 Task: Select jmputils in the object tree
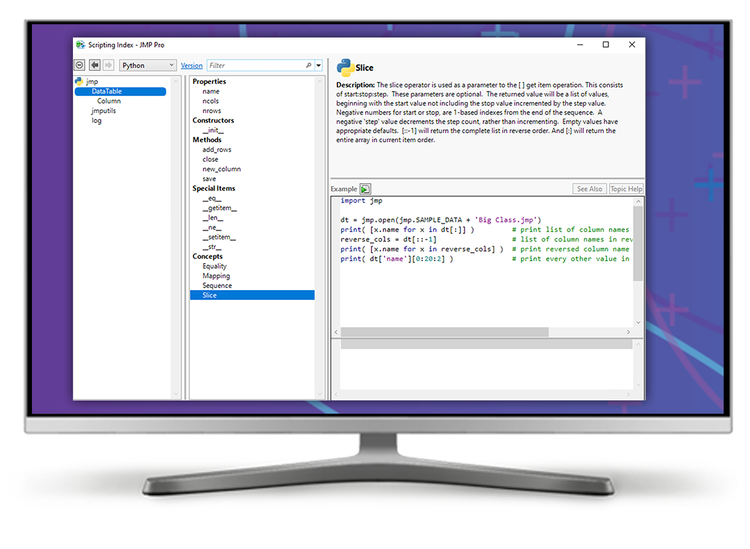(104, 110)
